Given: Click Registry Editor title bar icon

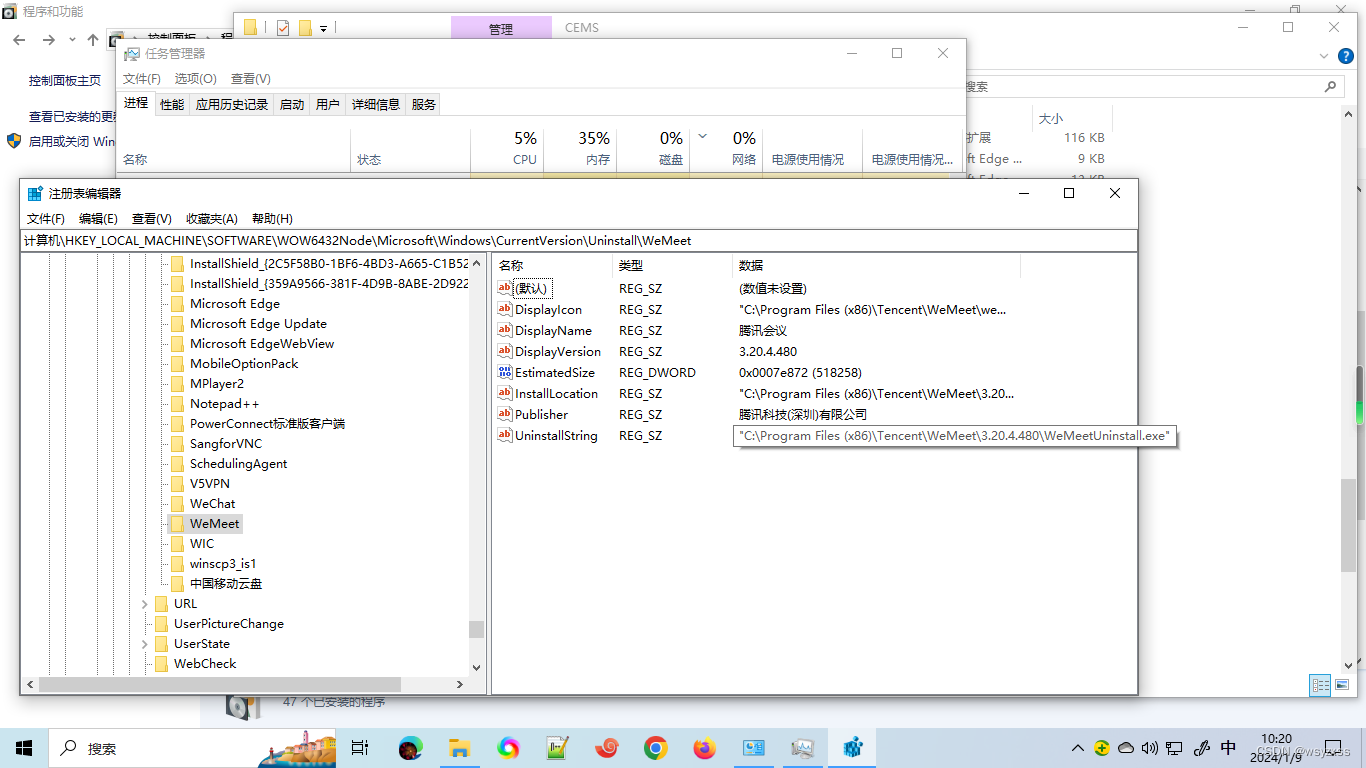Looking at the screenshot, I should [x=35, y=193].
